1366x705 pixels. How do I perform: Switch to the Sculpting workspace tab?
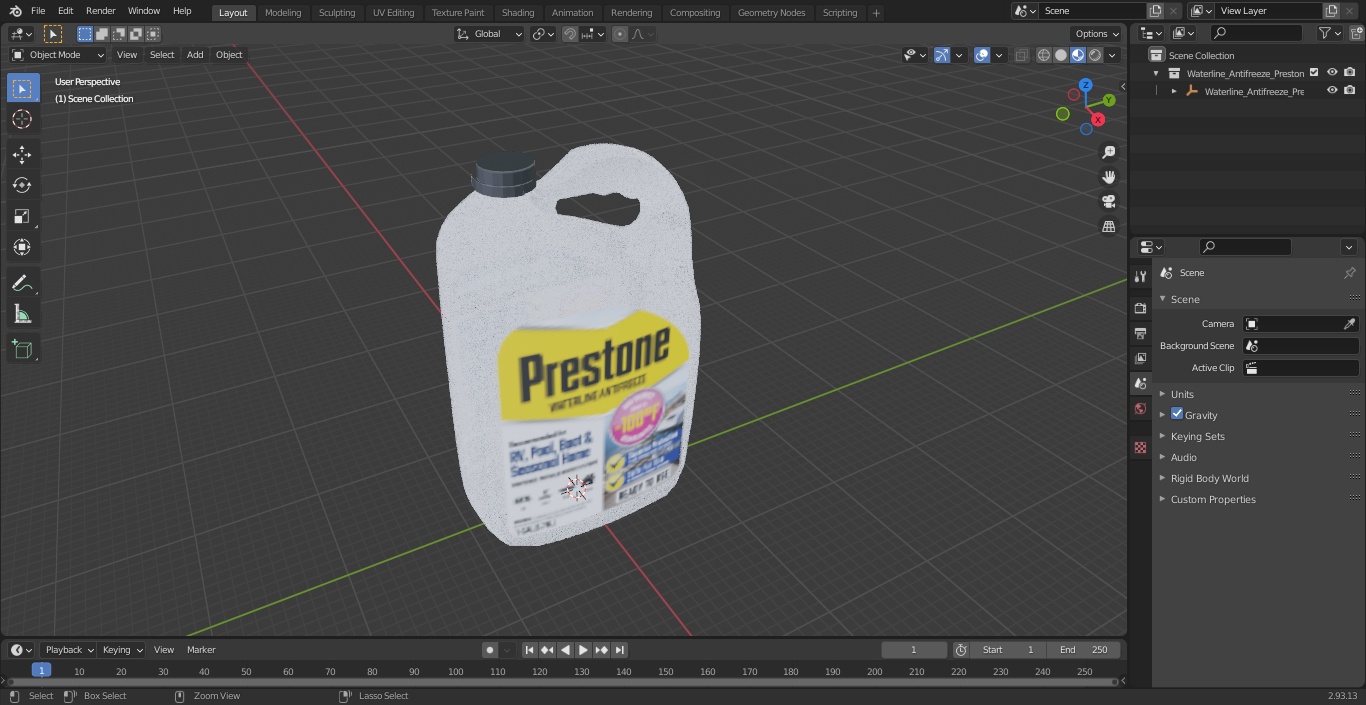tap(337, 12)
